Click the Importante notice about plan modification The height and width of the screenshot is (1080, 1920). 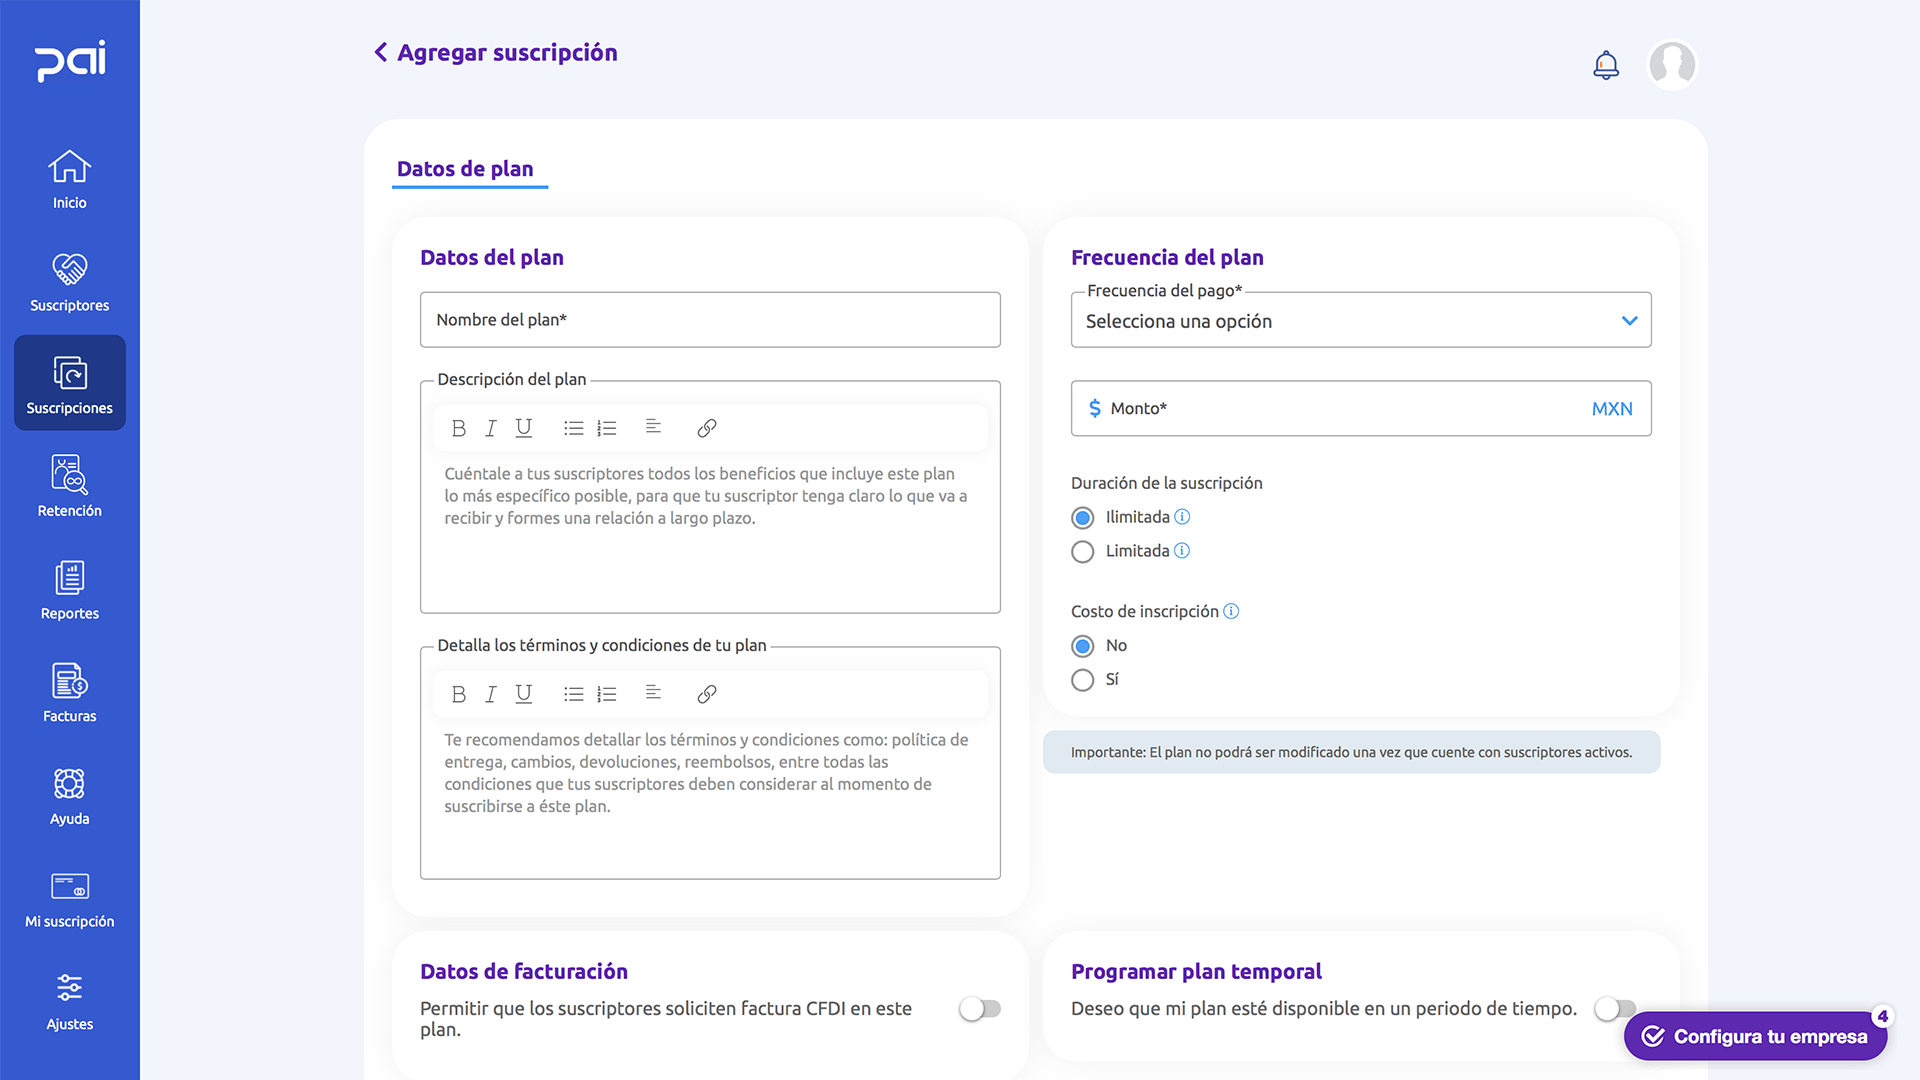1351,752
